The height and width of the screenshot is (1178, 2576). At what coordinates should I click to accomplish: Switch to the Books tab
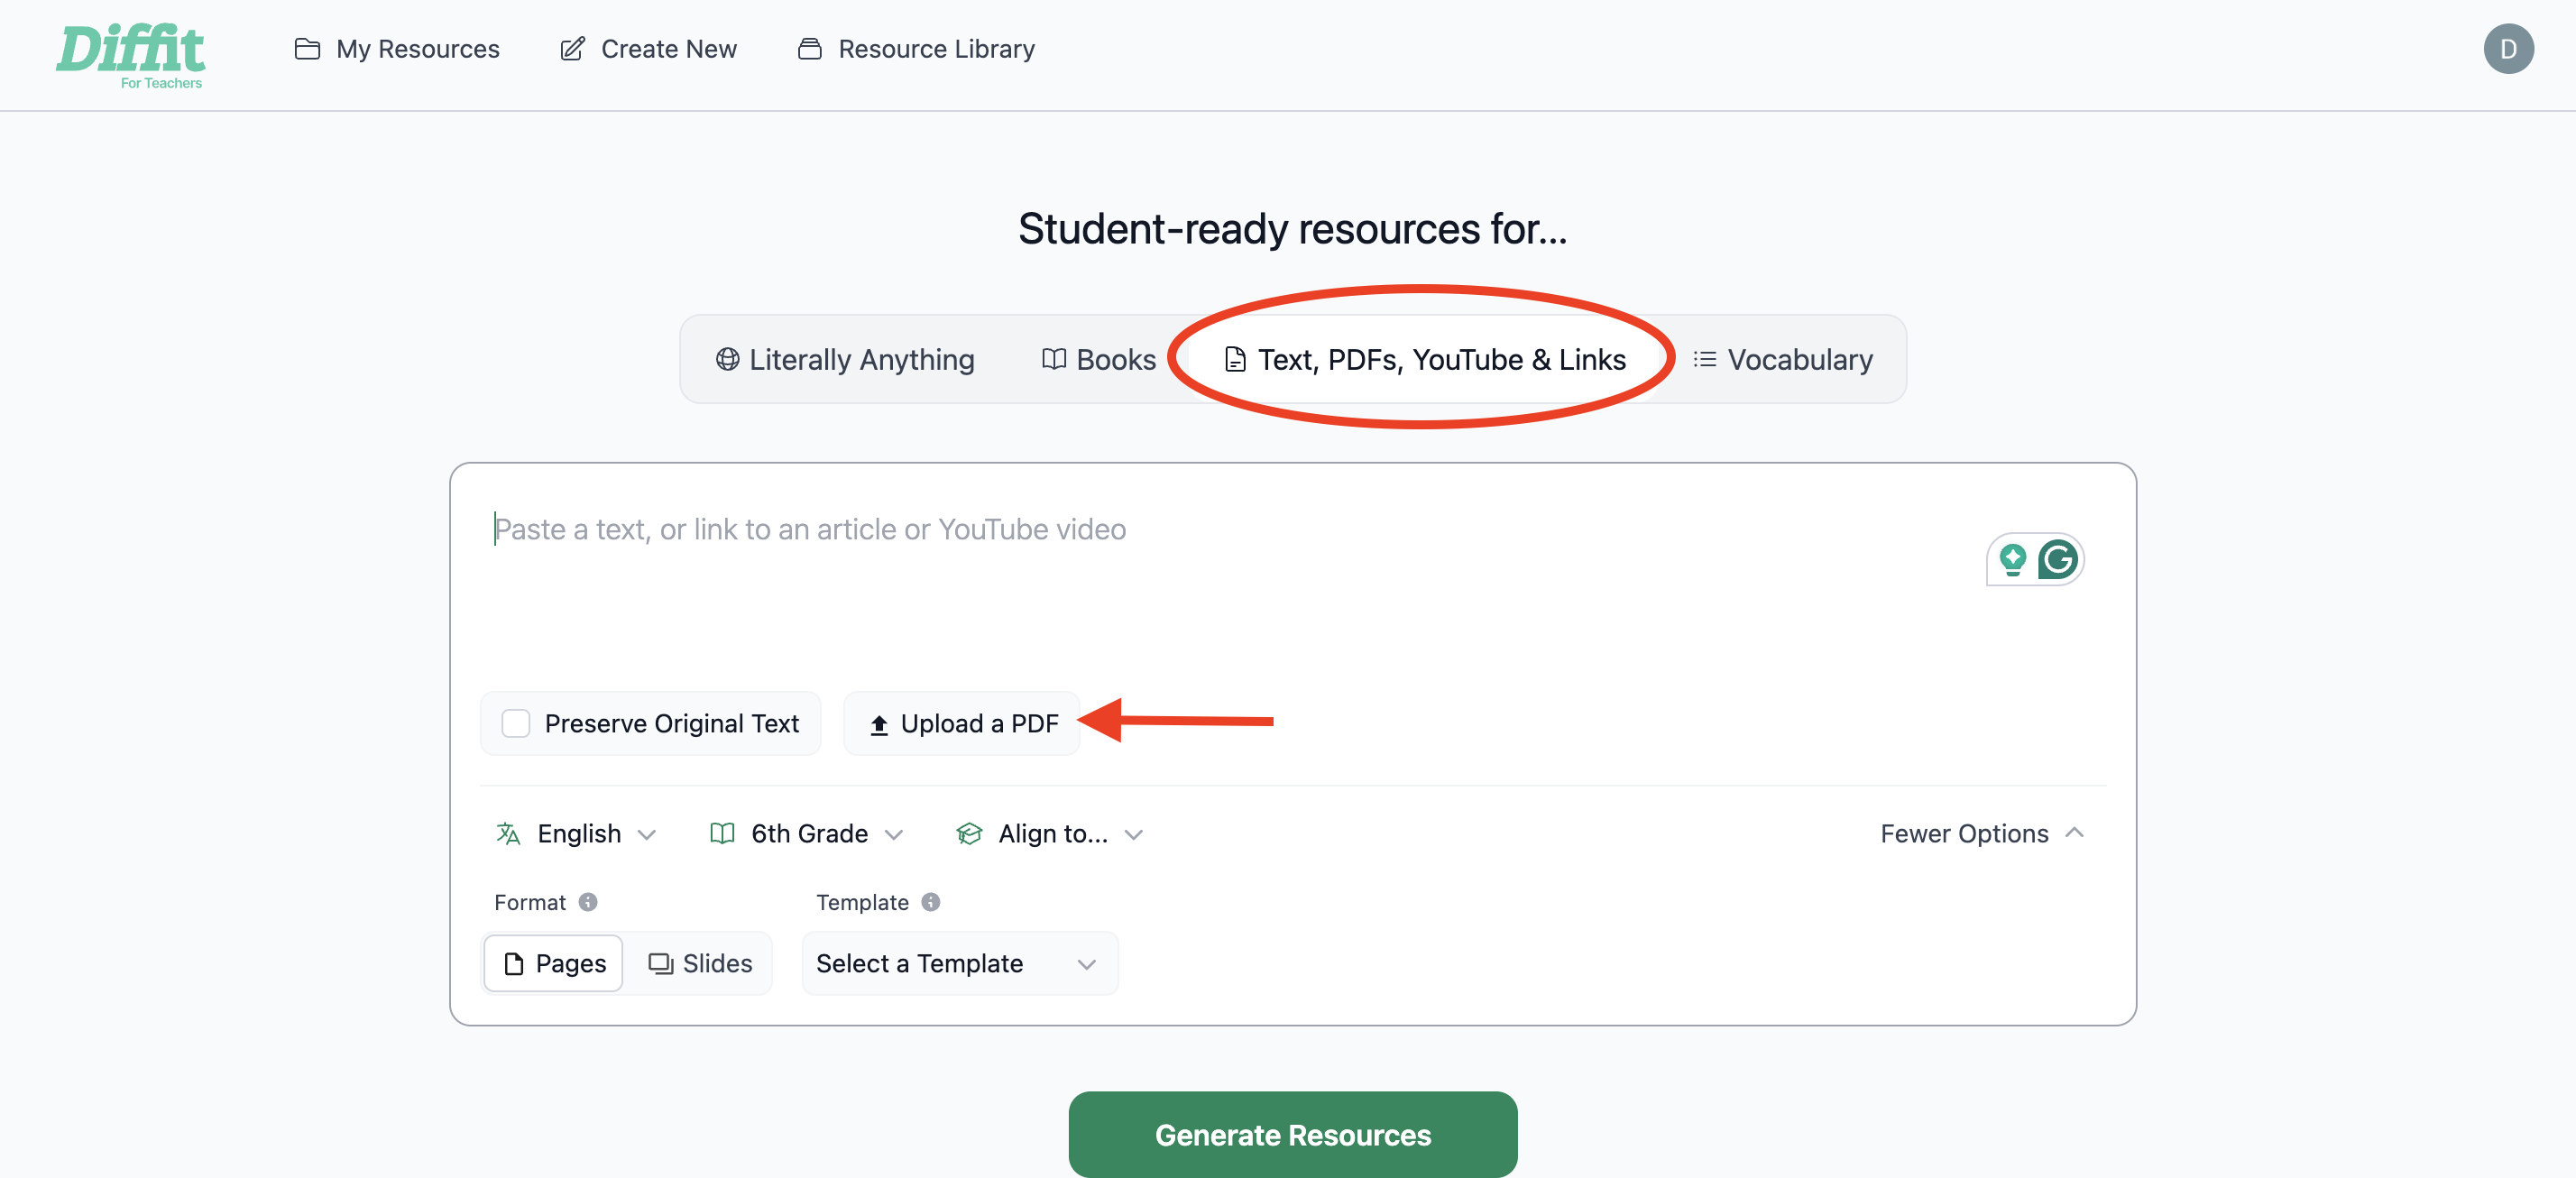(x=1098, y=359)
